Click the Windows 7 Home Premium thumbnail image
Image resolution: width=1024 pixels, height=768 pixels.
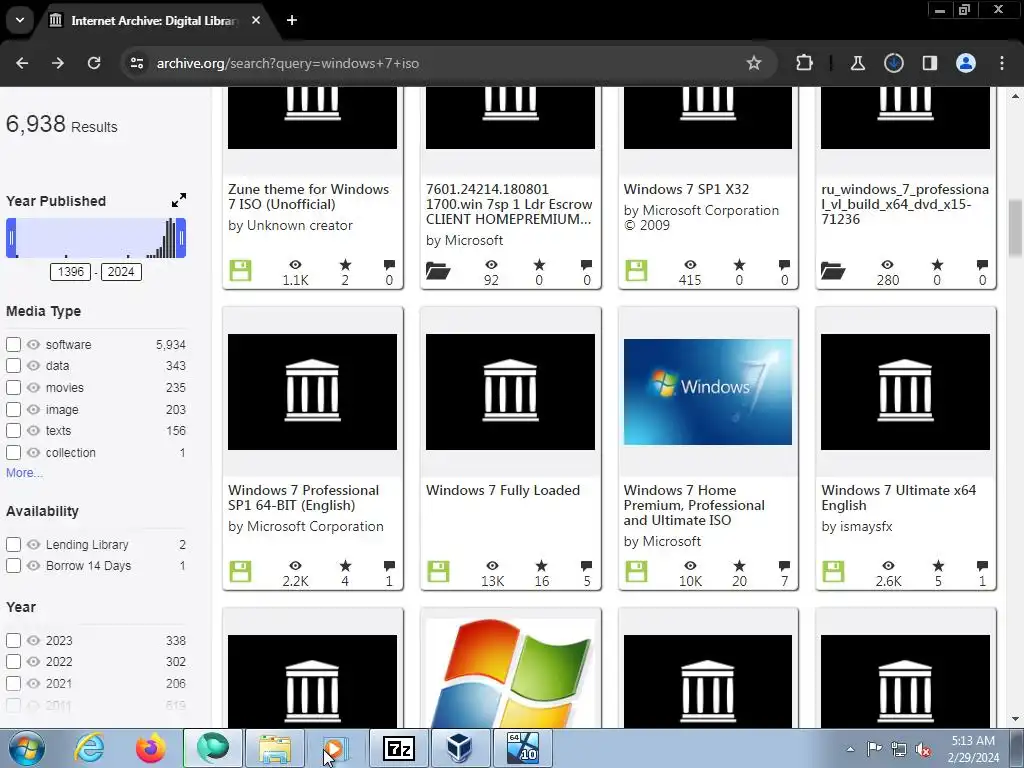[x=708, y=392]
